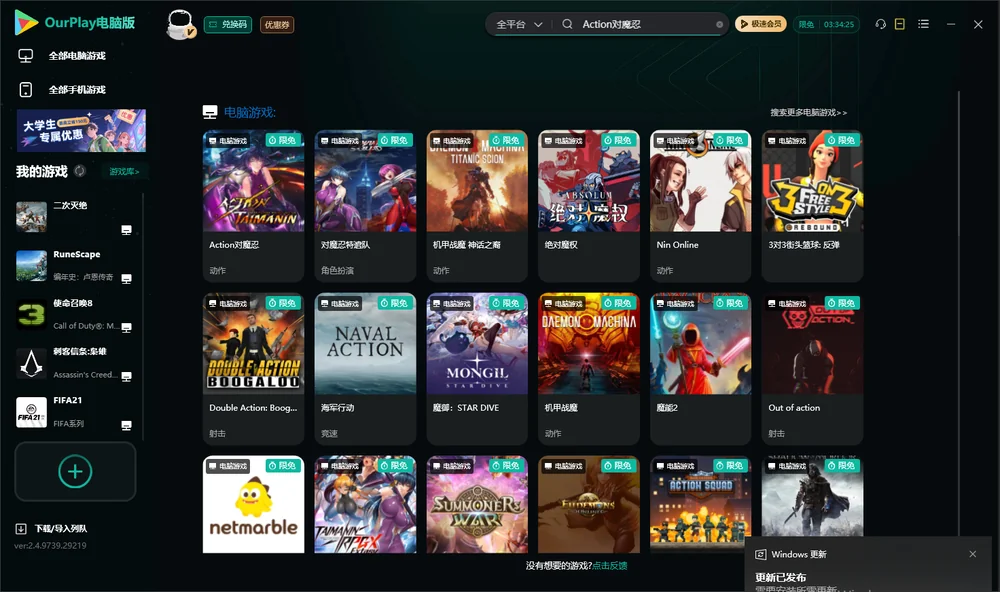Open FIFA21 from my games
The width and height of the screenshot is (1000, 592).
click(x=75, y=412)
